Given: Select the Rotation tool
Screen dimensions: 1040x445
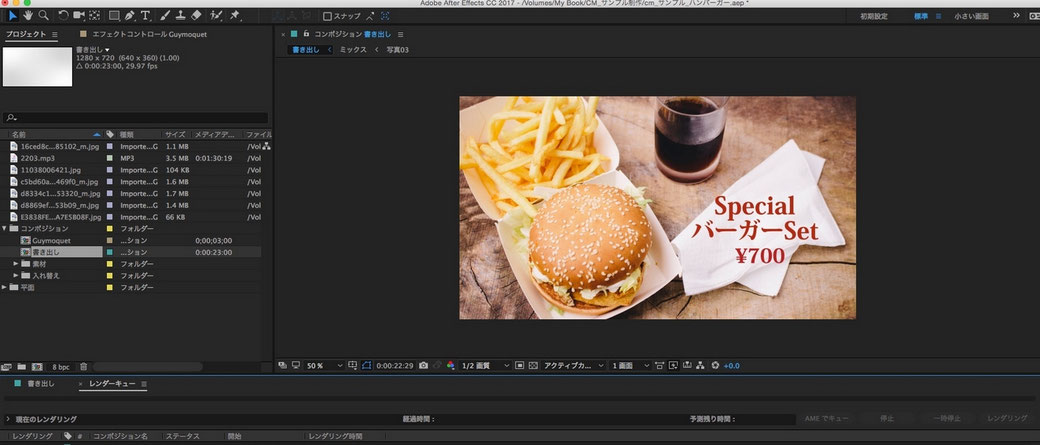Looking at the screenshot, I should click(x=63, y=15).
